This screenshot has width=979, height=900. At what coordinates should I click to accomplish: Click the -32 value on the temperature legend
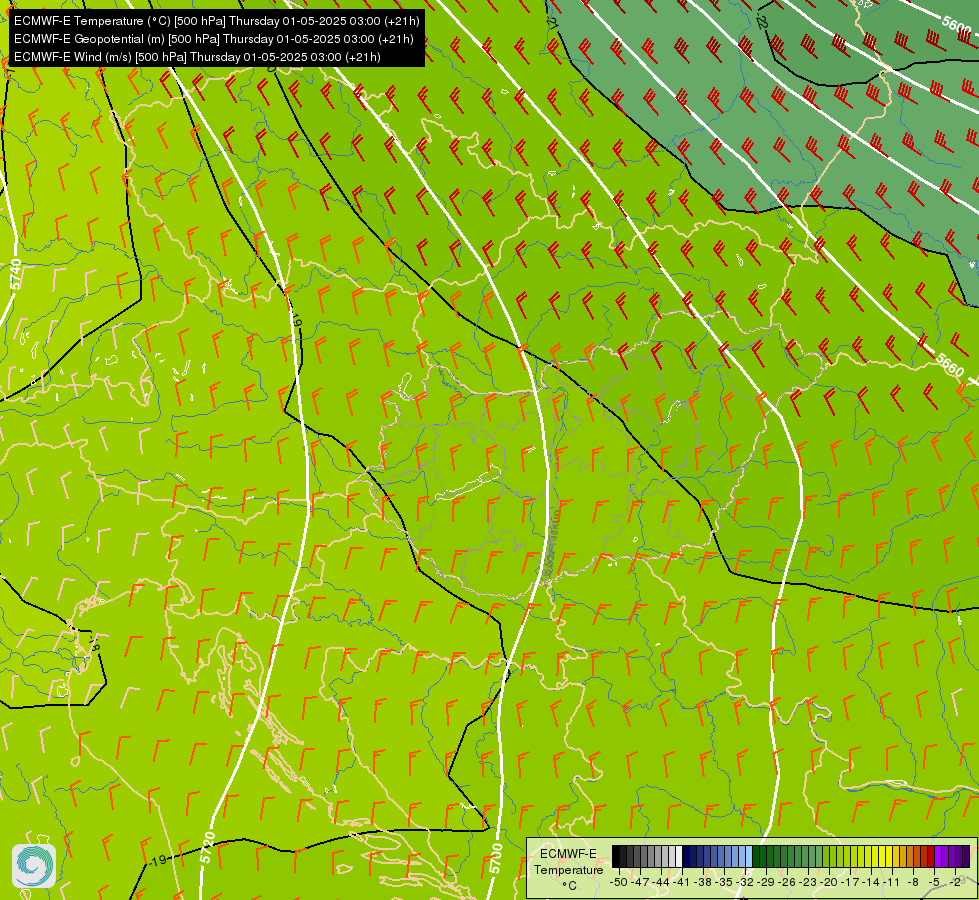point(745,882)
